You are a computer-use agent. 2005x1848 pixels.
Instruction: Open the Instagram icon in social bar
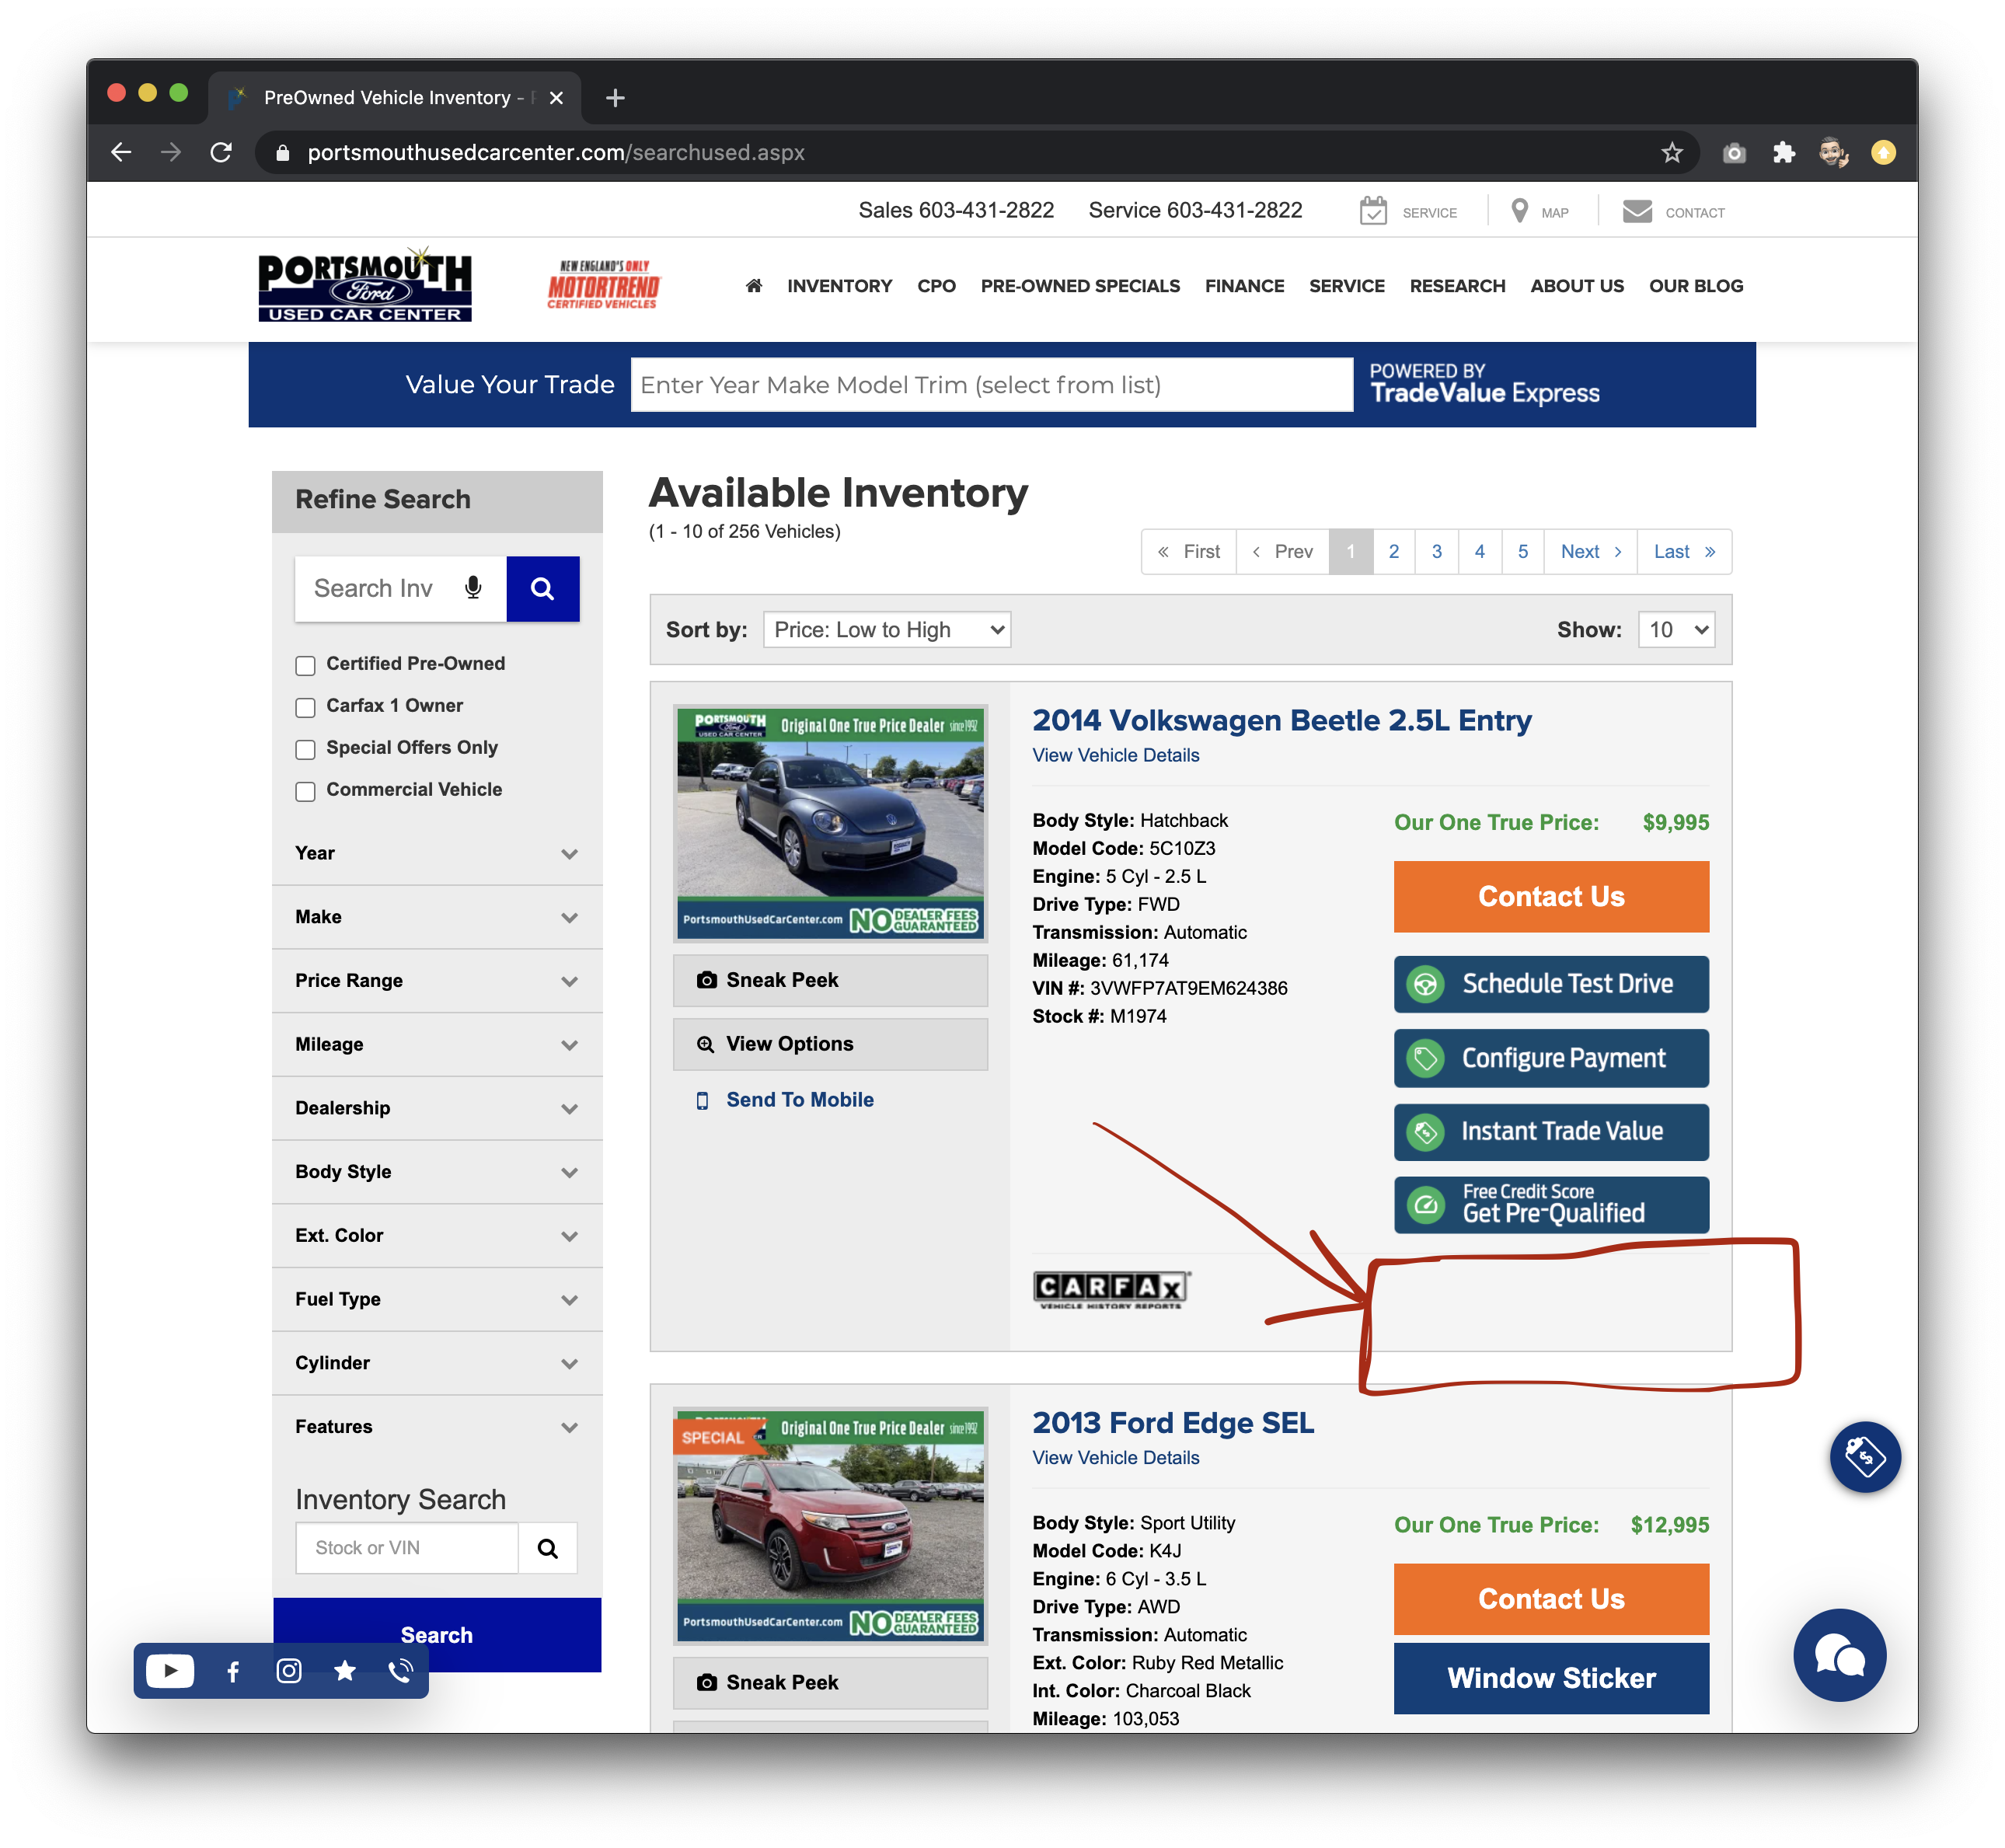pyautogui.click(x=289, y=1671)
